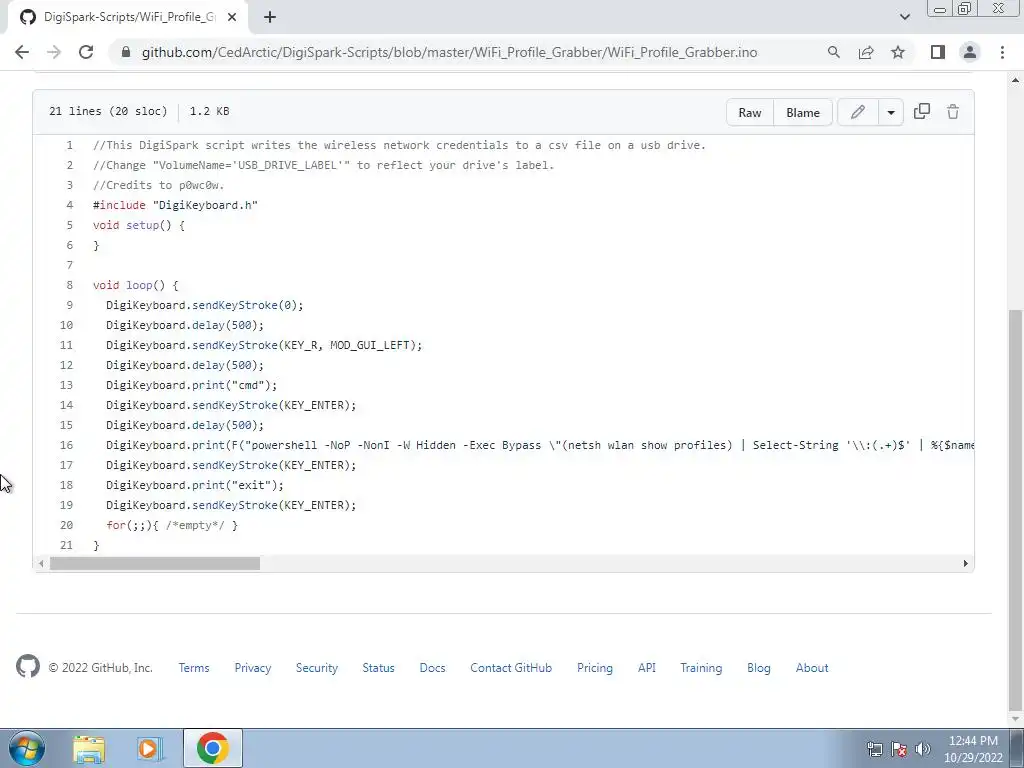This screenshot has width=1024, height=768.
Task: Click the DigiKeyboard.print("cmd") line
Action: [x=191, y=385]
